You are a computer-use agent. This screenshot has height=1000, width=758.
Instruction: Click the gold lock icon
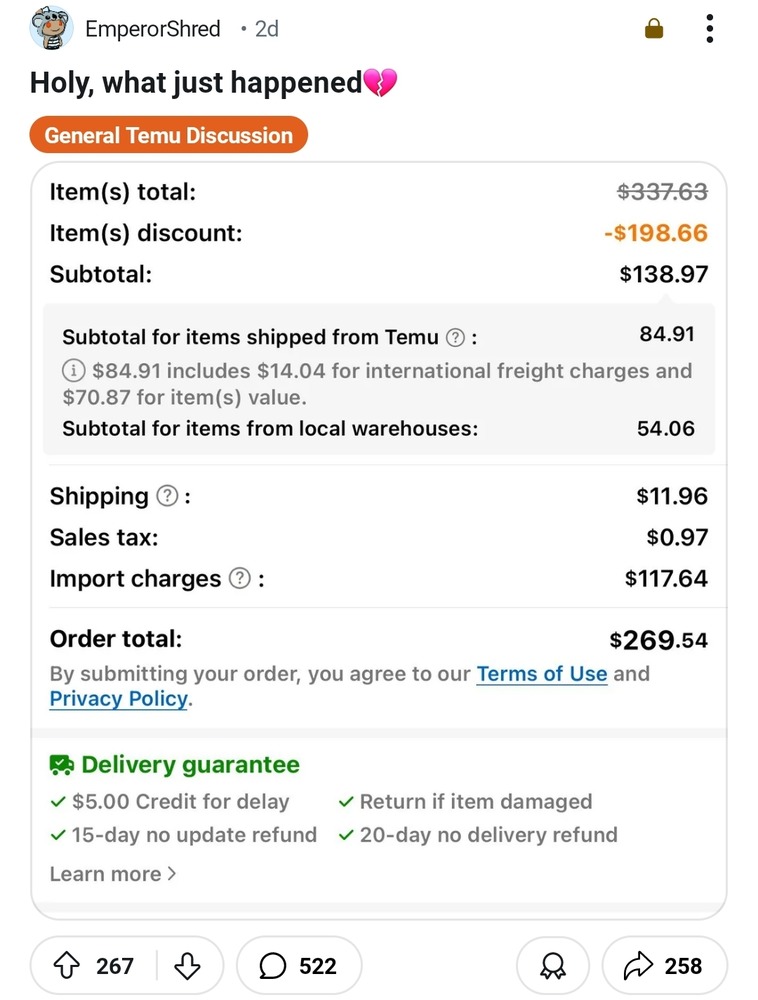[x=654, y=29]
